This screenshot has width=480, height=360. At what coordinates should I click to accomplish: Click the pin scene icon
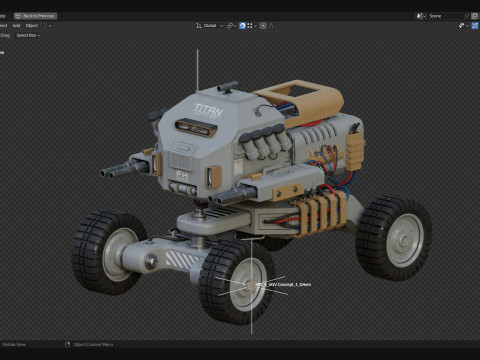click(467, 16)
